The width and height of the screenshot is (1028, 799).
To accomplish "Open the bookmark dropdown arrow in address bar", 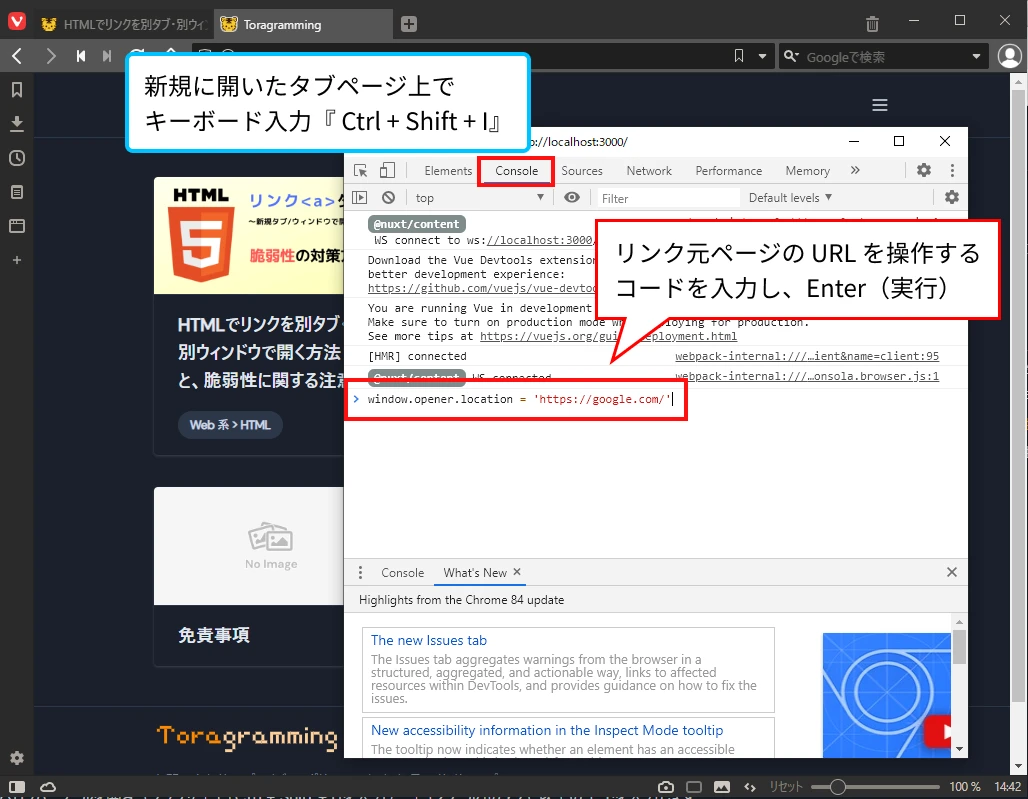I will pos(762,56).
